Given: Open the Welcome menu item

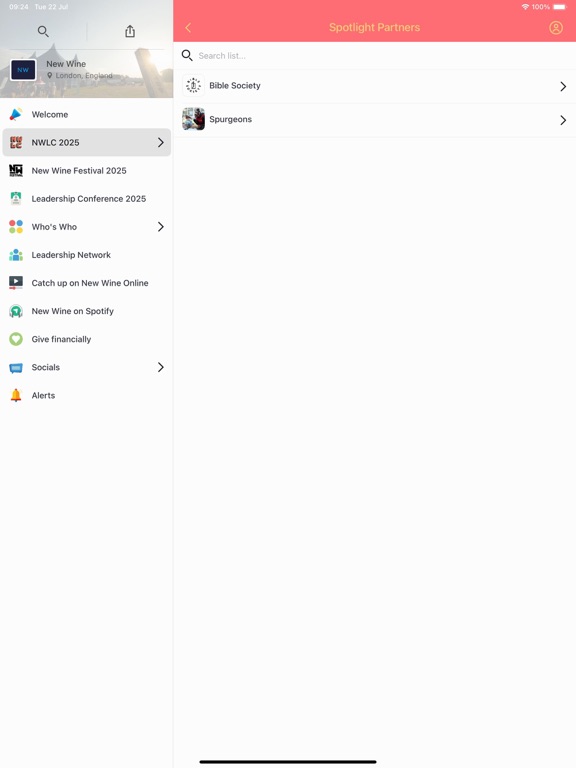Looking at the screenshot, I should point(87,114).
